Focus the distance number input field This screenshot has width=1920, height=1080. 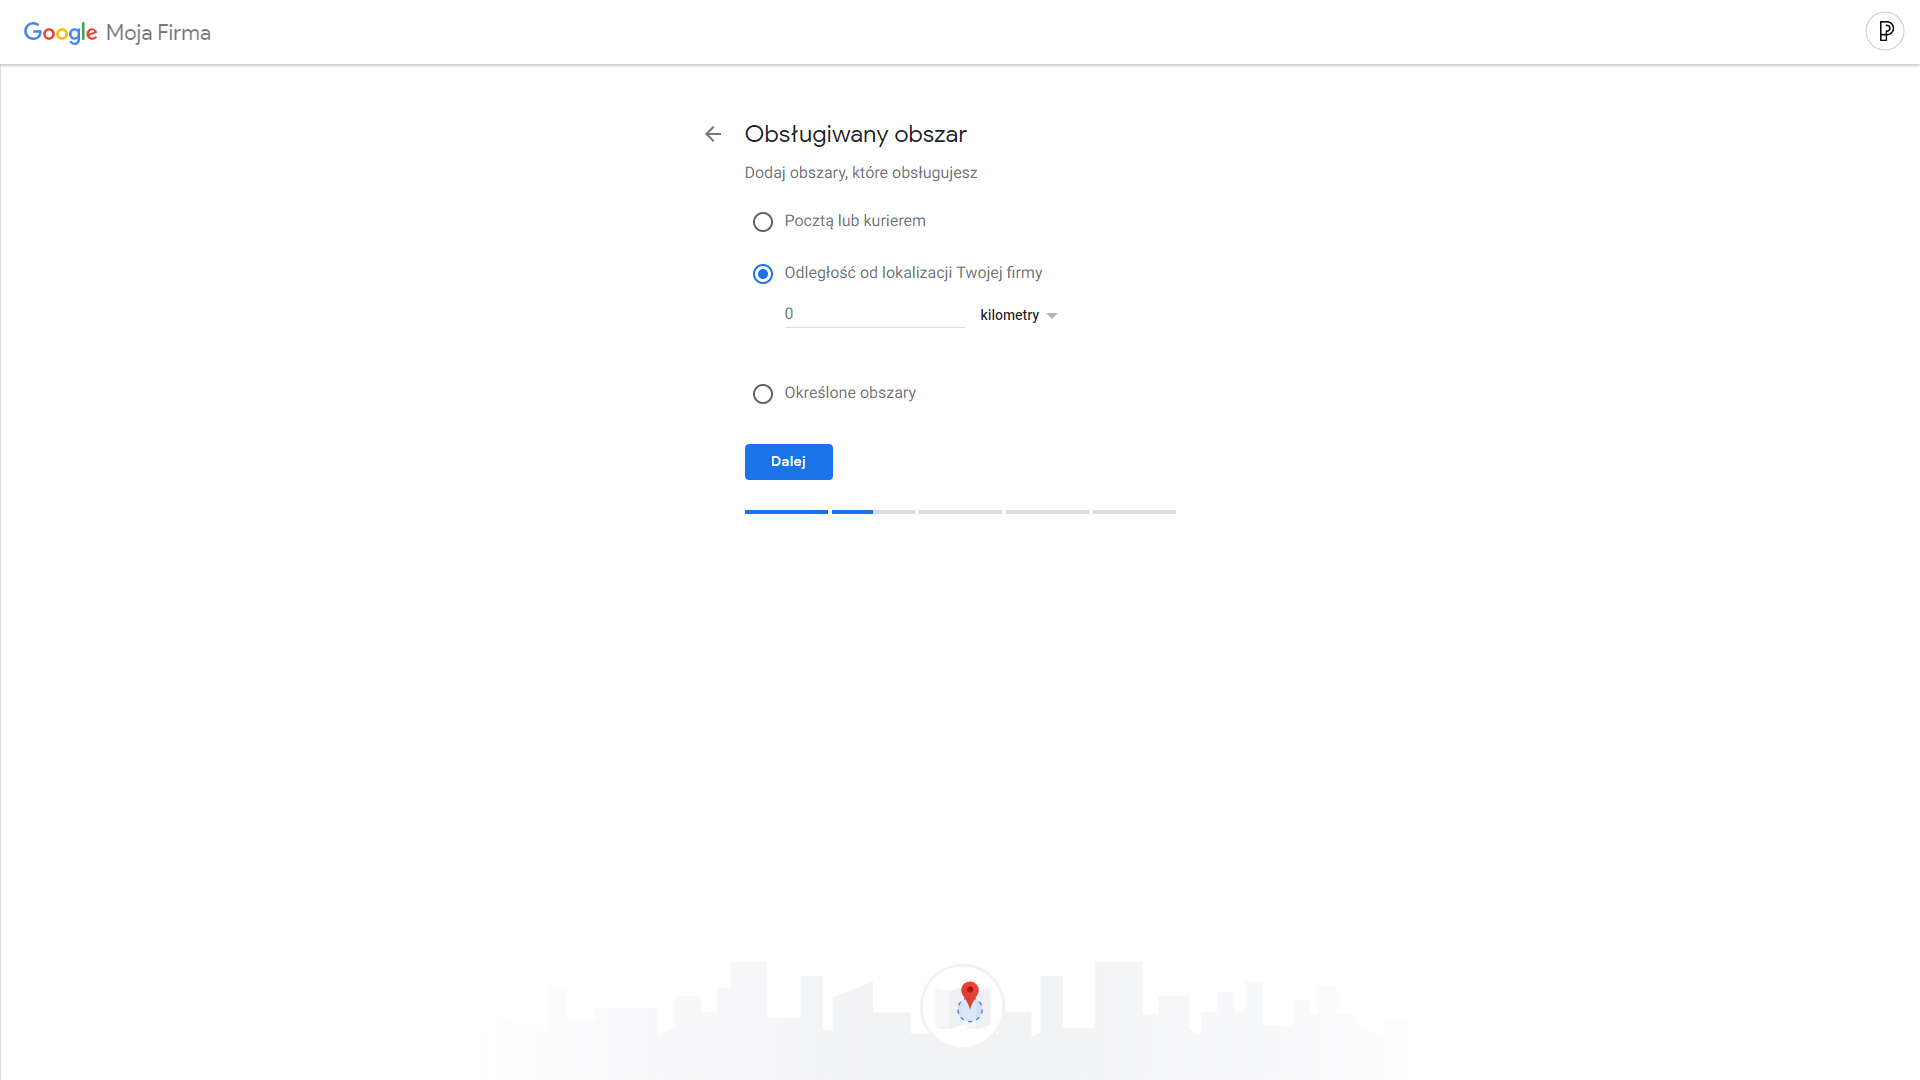[874, 314]
